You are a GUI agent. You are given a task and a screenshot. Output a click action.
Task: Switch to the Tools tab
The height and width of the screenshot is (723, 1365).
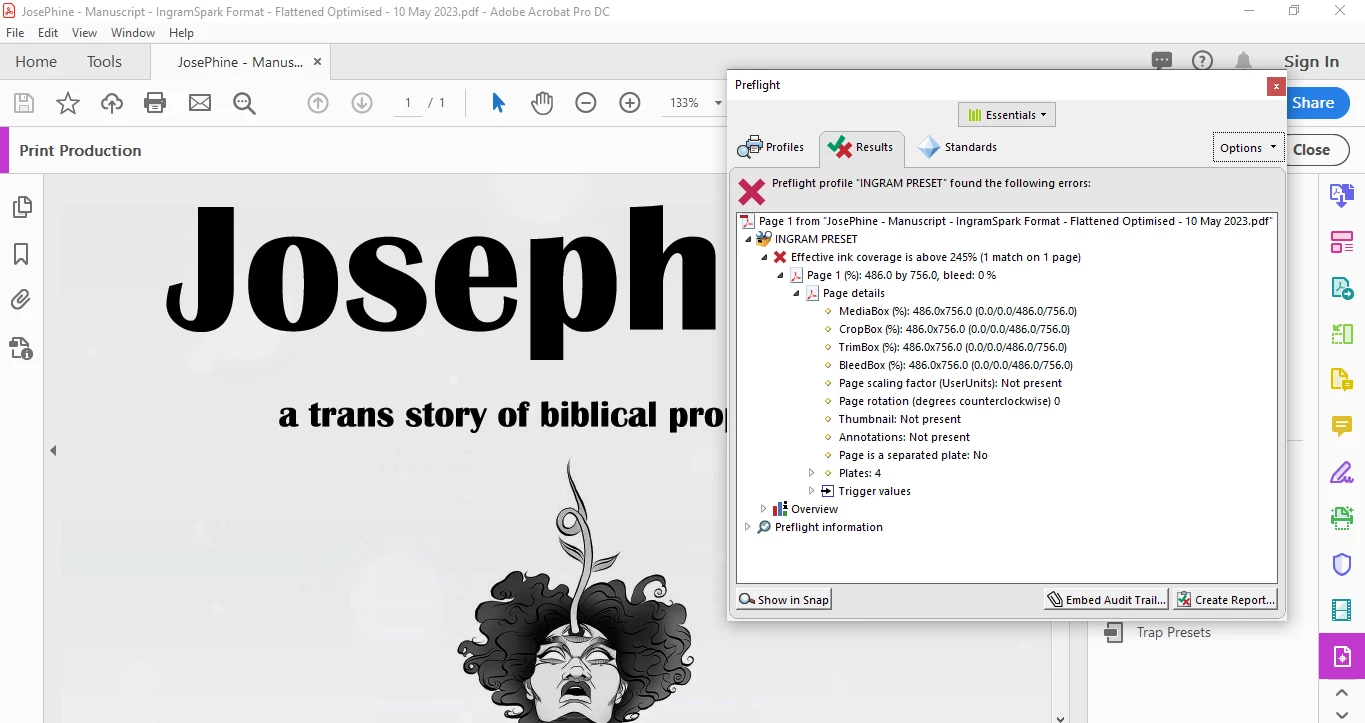(104, 62)
